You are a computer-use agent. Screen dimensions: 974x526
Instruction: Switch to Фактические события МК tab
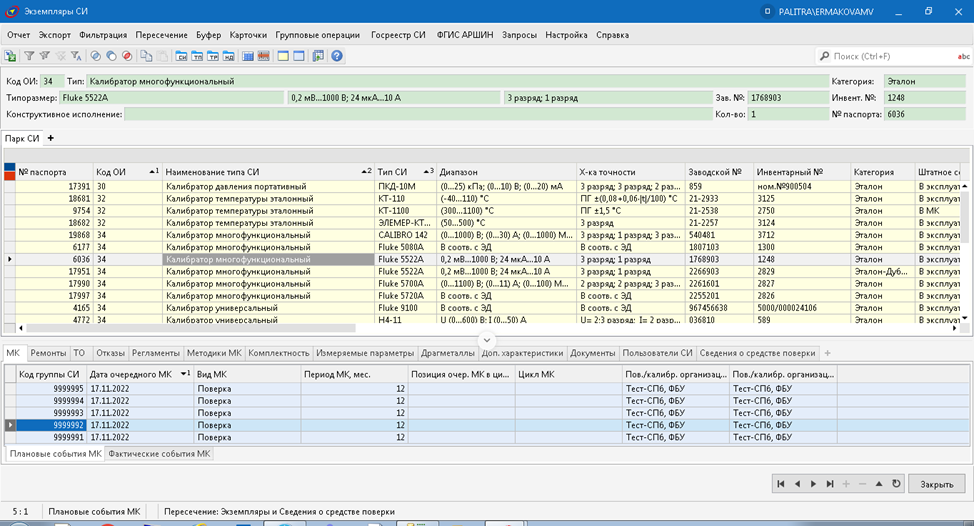point(159,453)
